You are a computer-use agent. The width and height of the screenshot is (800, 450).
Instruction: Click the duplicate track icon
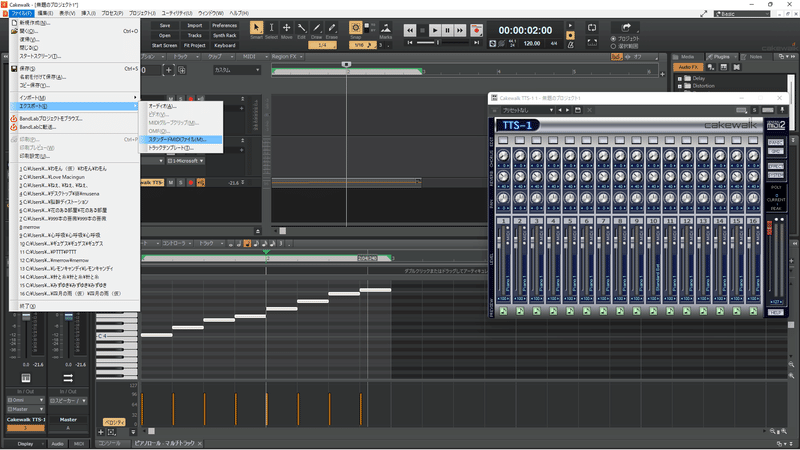(182, 70)
